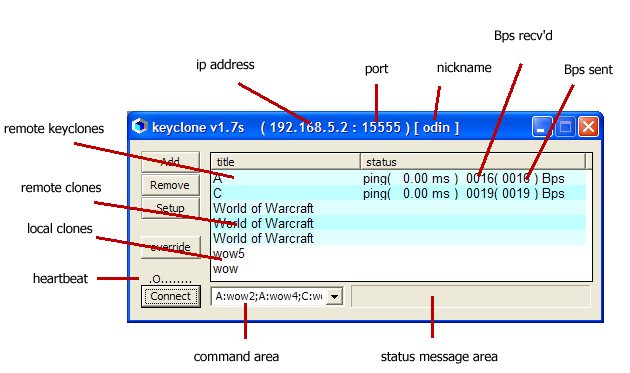Select remote keyclone C row
Image resolution: width=630 pixels, height=373 pixels.
point(399,193)
